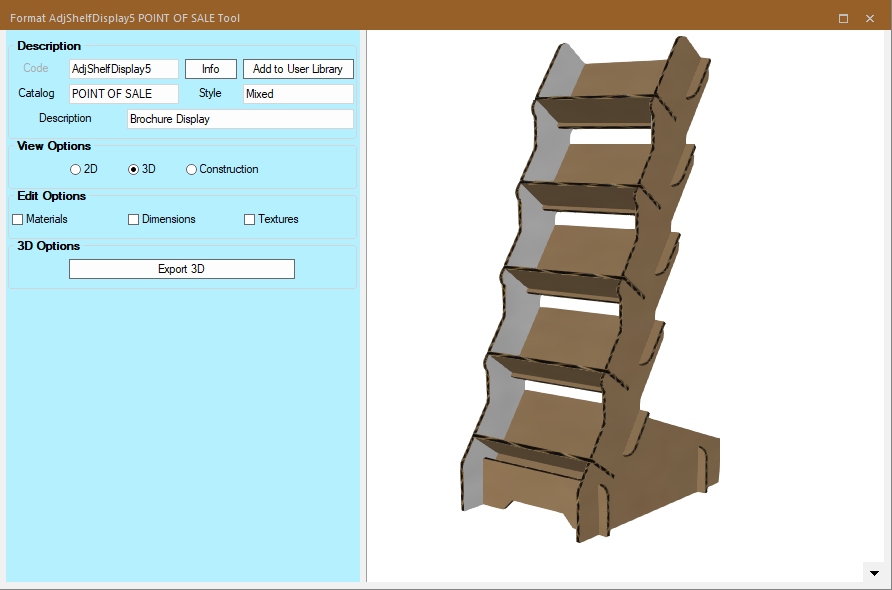Click the brochure display 3D model preview
This screenshot has height=590, width=892.
[590, 289]
